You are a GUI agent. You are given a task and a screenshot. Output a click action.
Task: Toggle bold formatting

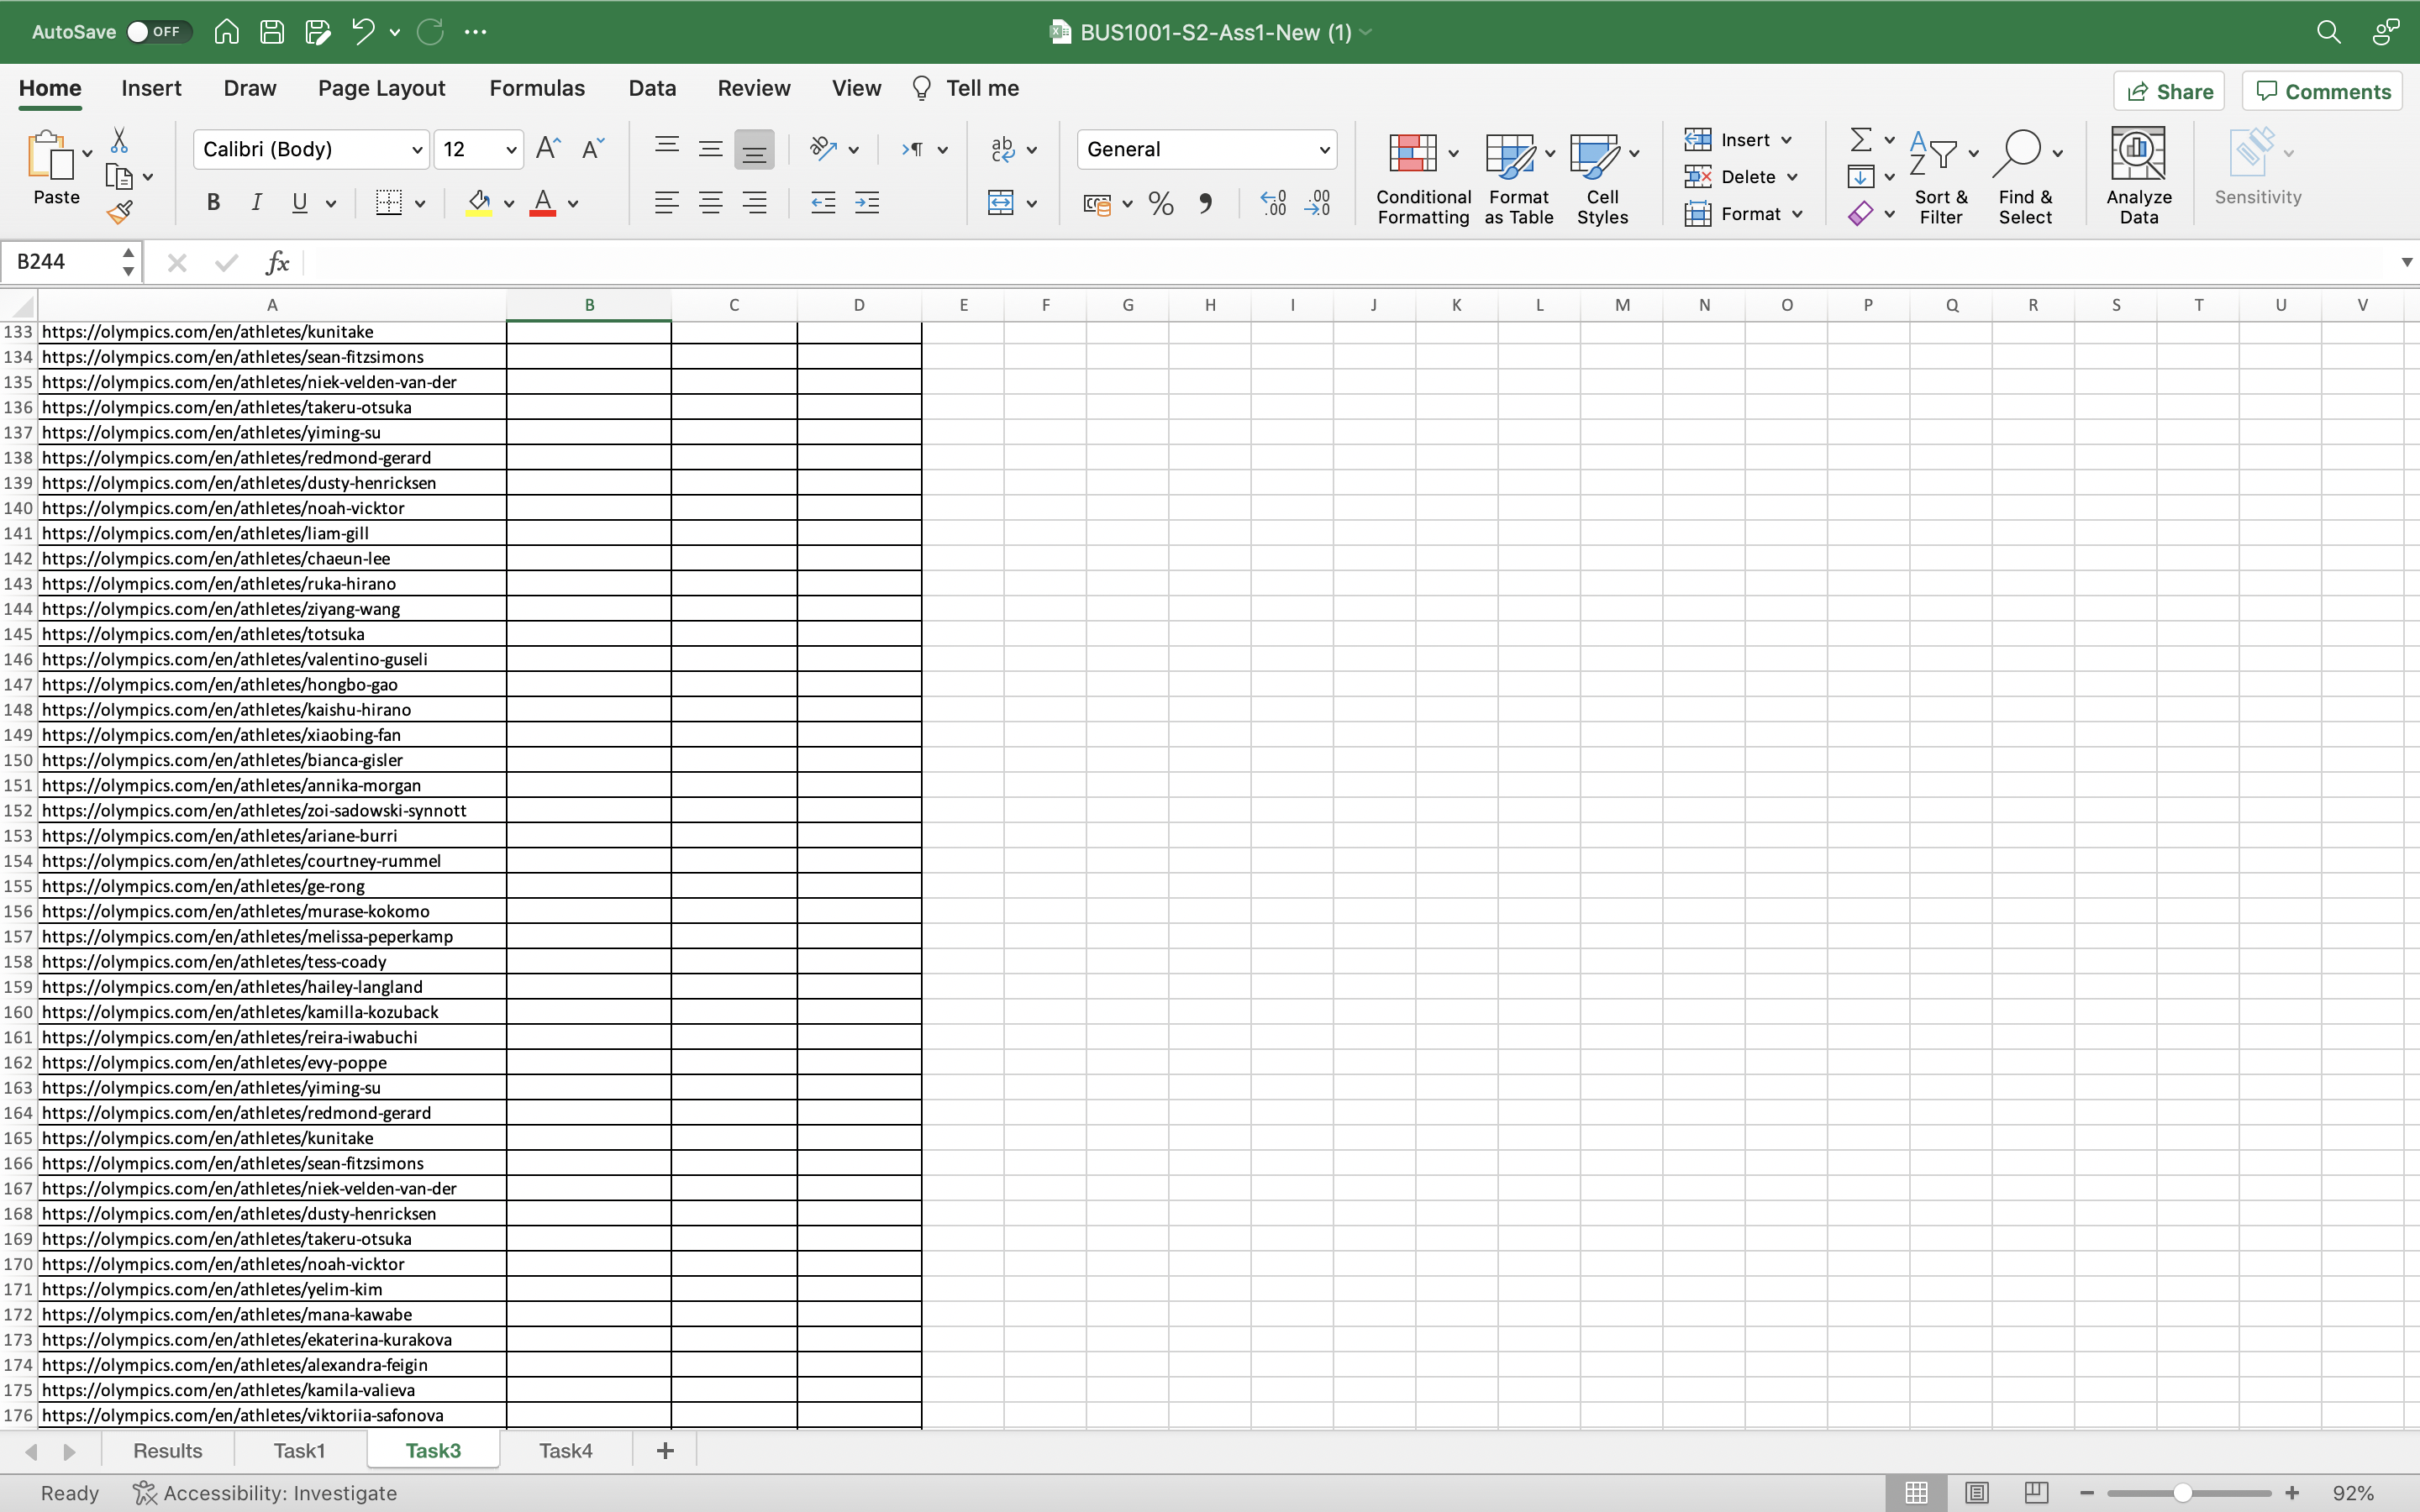click(x=213, y=203)
